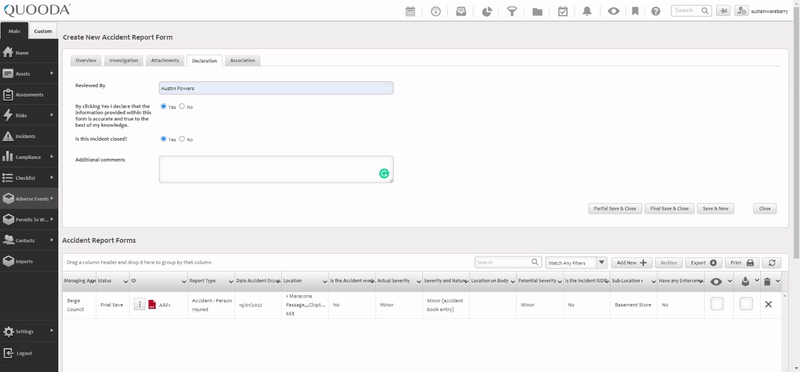
Task: Click the pin icon button beside top search
Action: [723, 11]
